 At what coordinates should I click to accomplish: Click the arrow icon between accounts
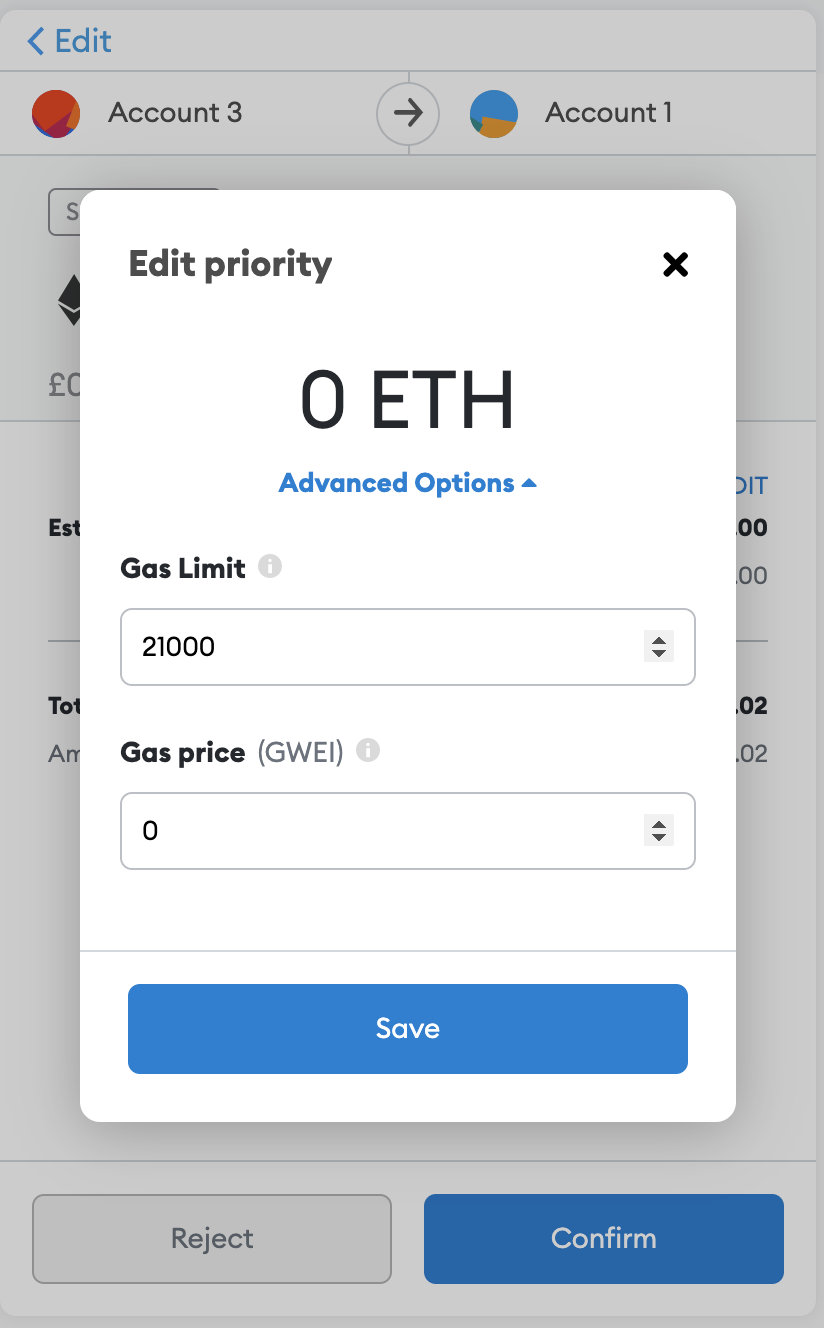coord(408,113)
